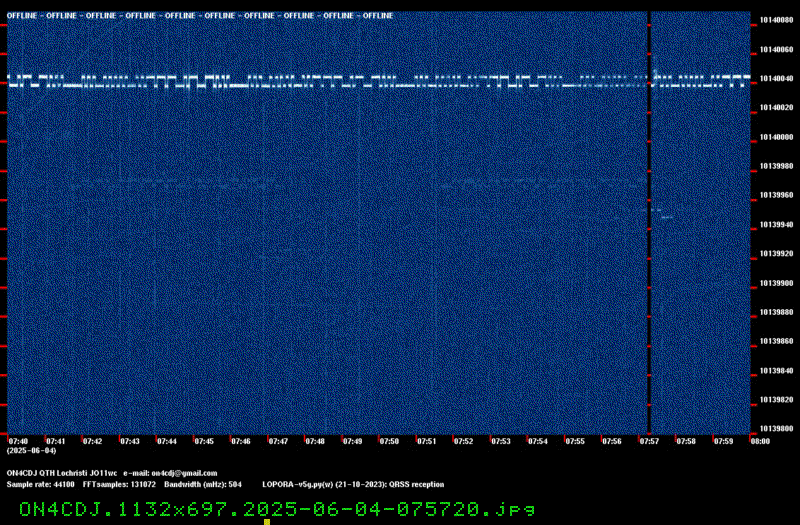Select the 07:55 time label

tap(575, 441)
